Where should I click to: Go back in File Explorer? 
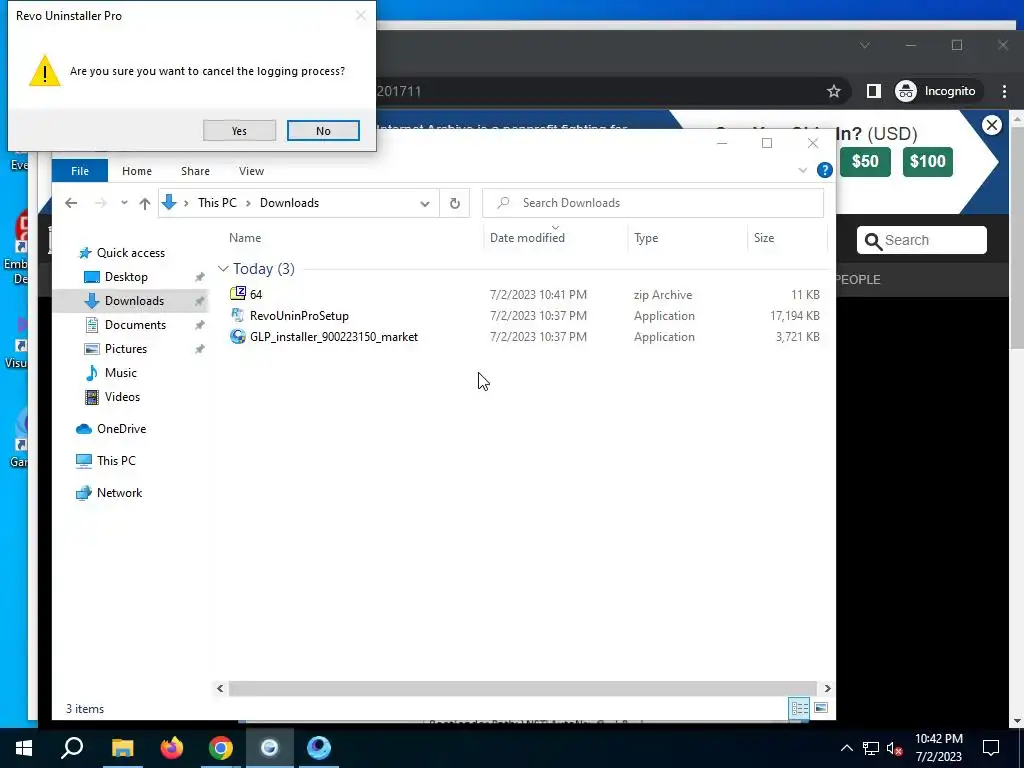coord(71,203)
